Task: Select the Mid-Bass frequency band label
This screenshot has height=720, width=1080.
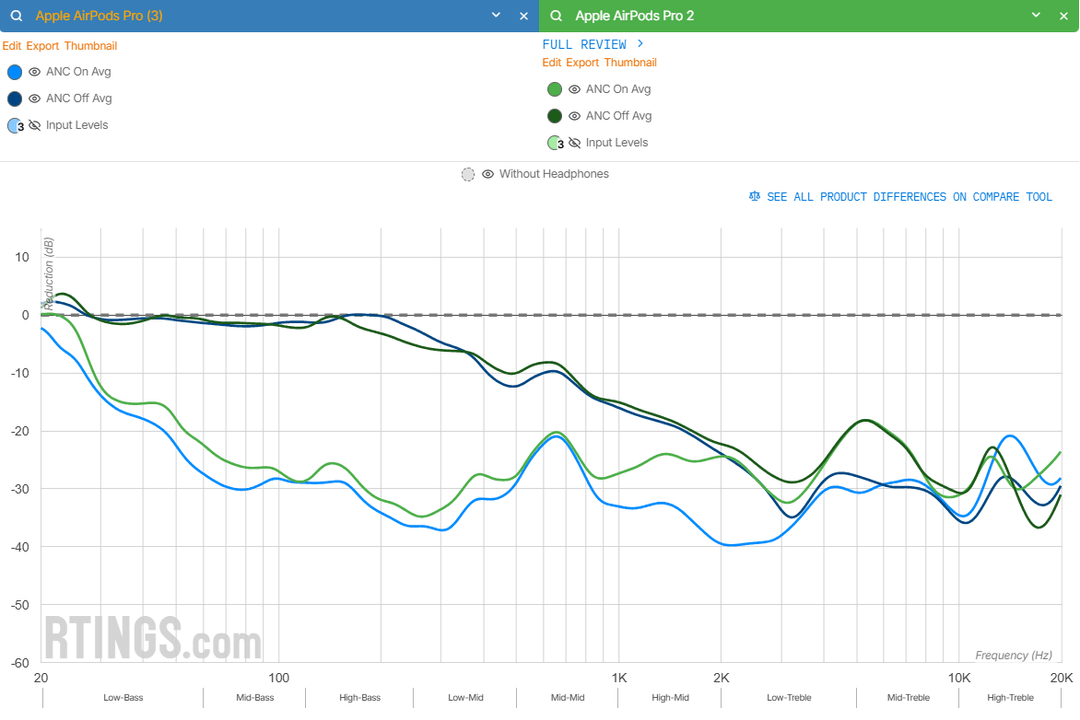Action: point(254,697)
